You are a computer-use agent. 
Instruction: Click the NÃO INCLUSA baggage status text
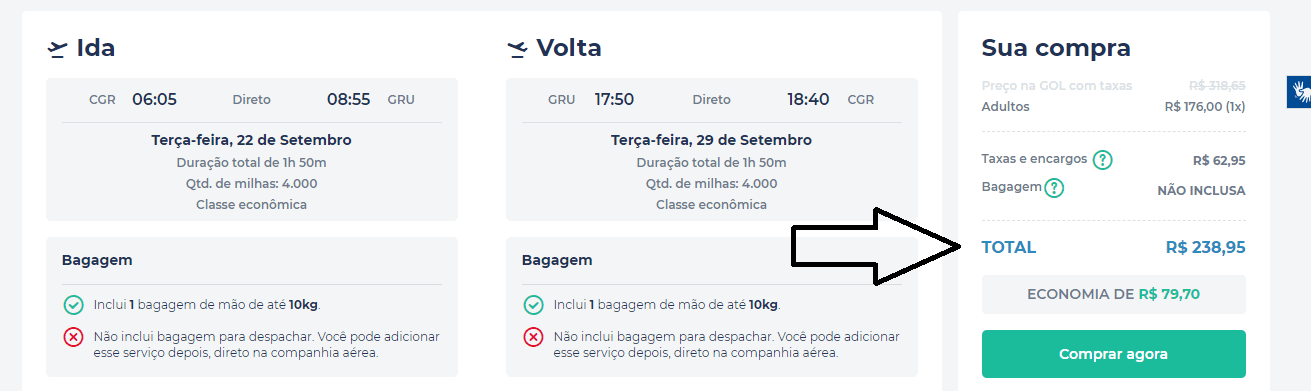pyautogui.click(x=1201, y=191)
